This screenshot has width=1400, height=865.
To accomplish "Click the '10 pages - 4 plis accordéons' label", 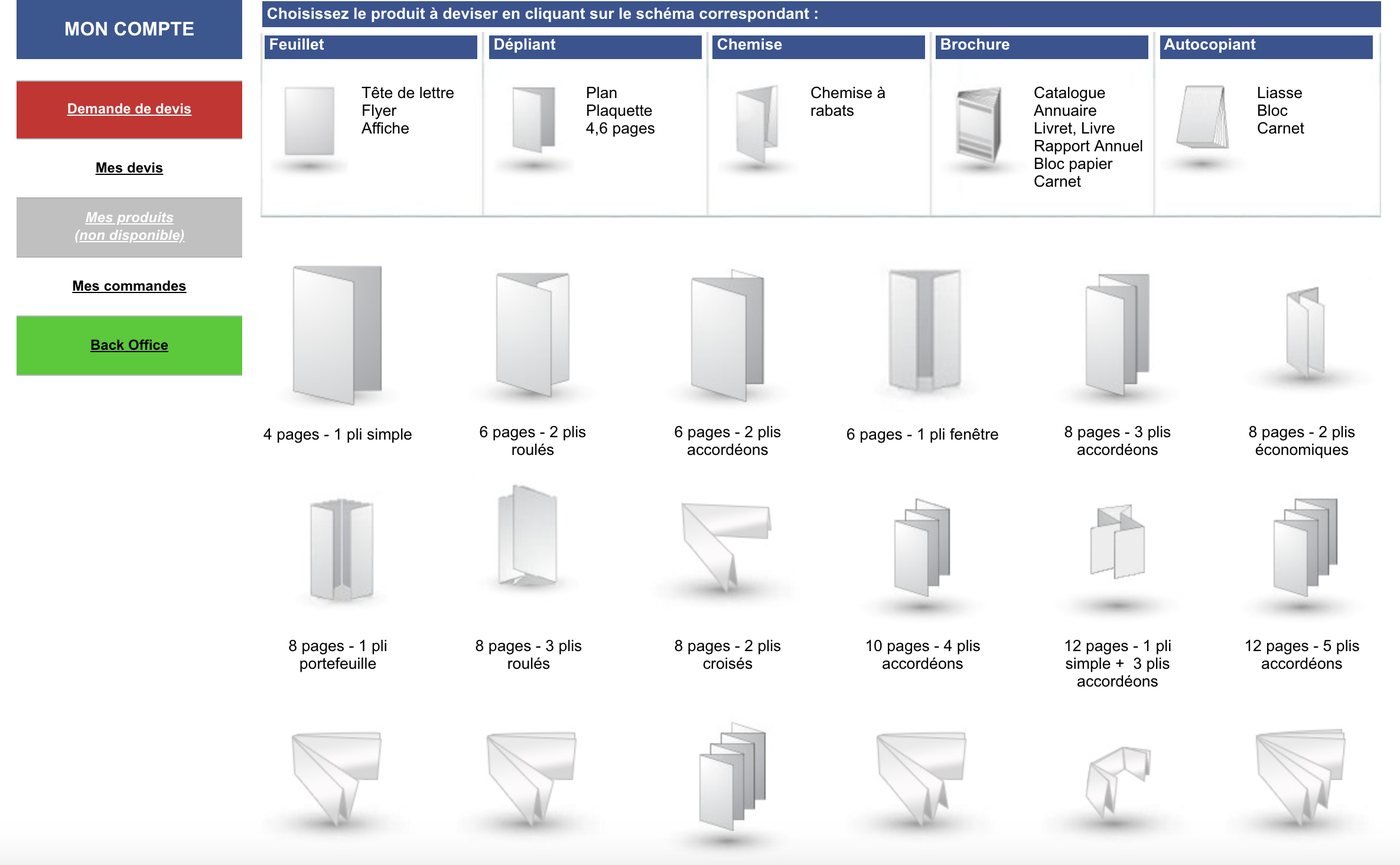I will click(923, 655).
